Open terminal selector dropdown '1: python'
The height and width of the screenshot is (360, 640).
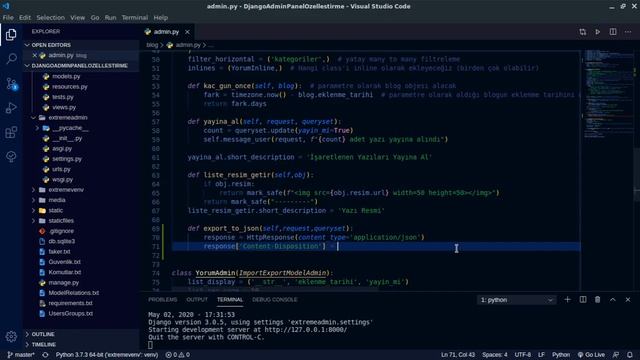click(x=517, y=300)
